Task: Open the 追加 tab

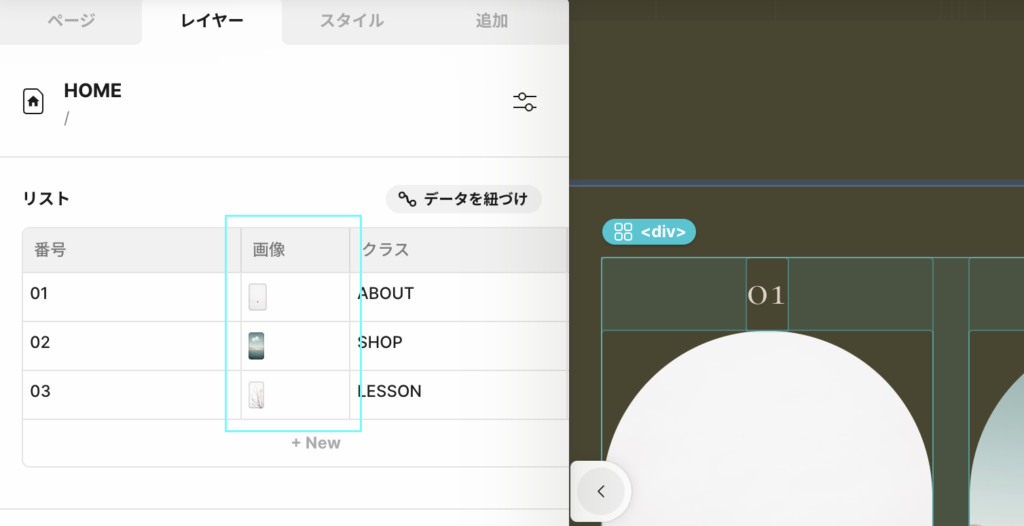Action: click(x=492, y=21)
